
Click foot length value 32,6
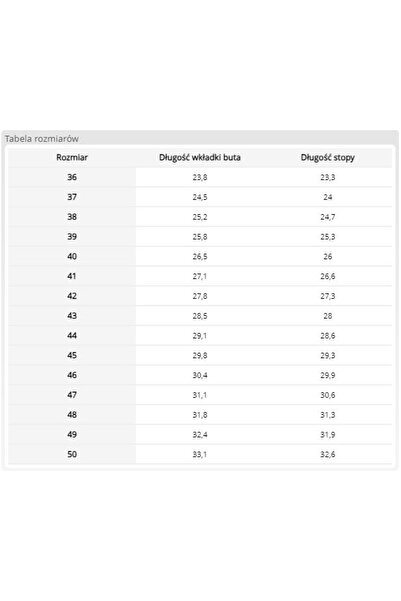(x=328, y=454)
